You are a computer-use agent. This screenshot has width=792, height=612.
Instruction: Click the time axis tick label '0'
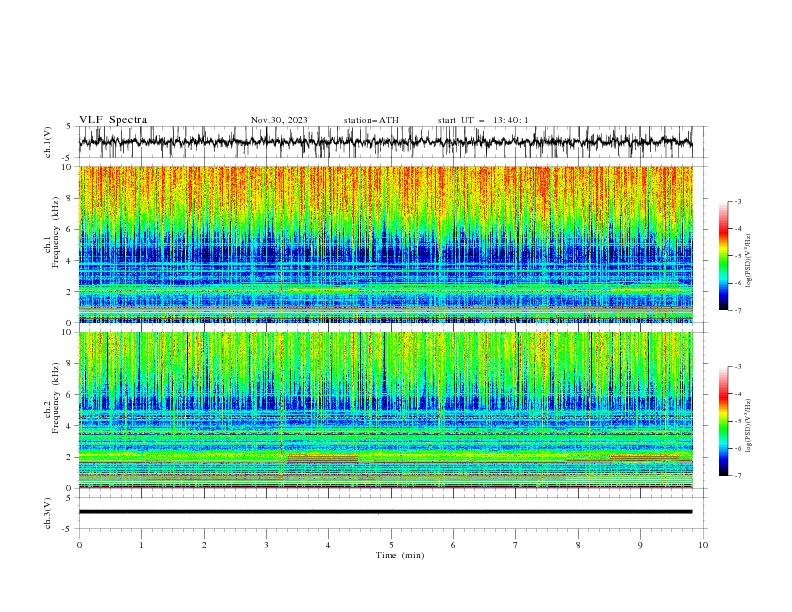pos(79,545)
